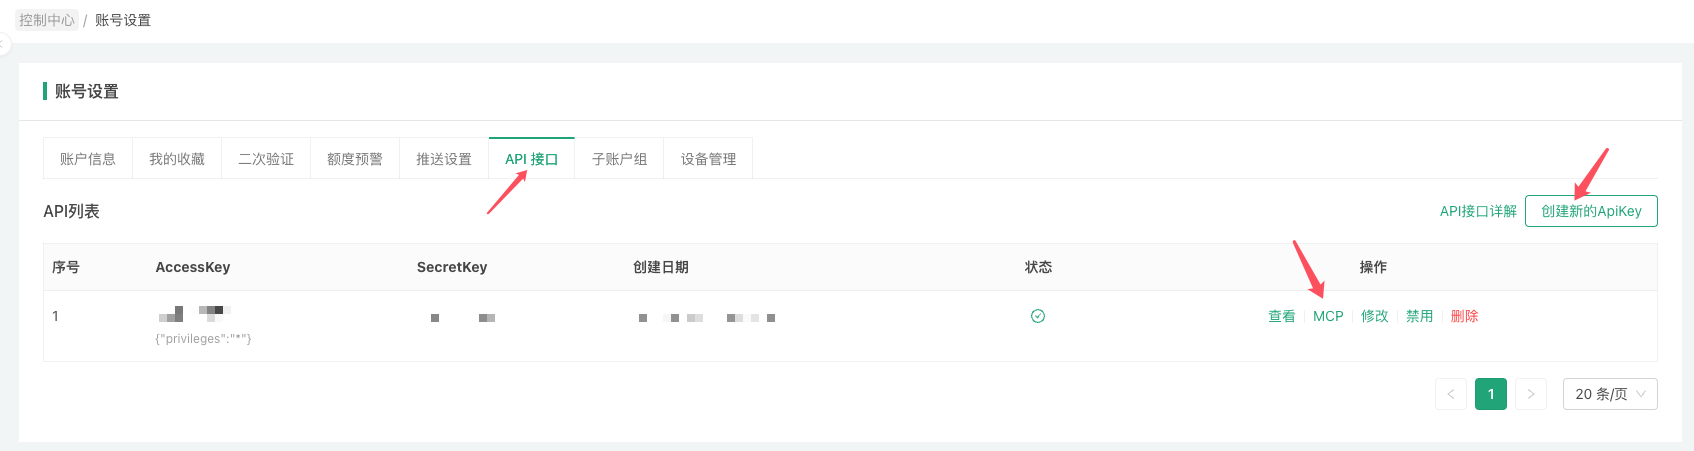Open MCP for the API key
Screen dimensions: 1694x451
click(1328, 316)
